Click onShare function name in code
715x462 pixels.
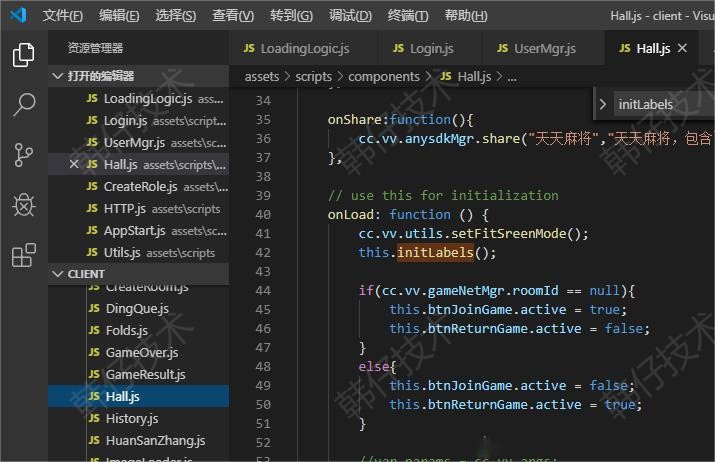354,119
